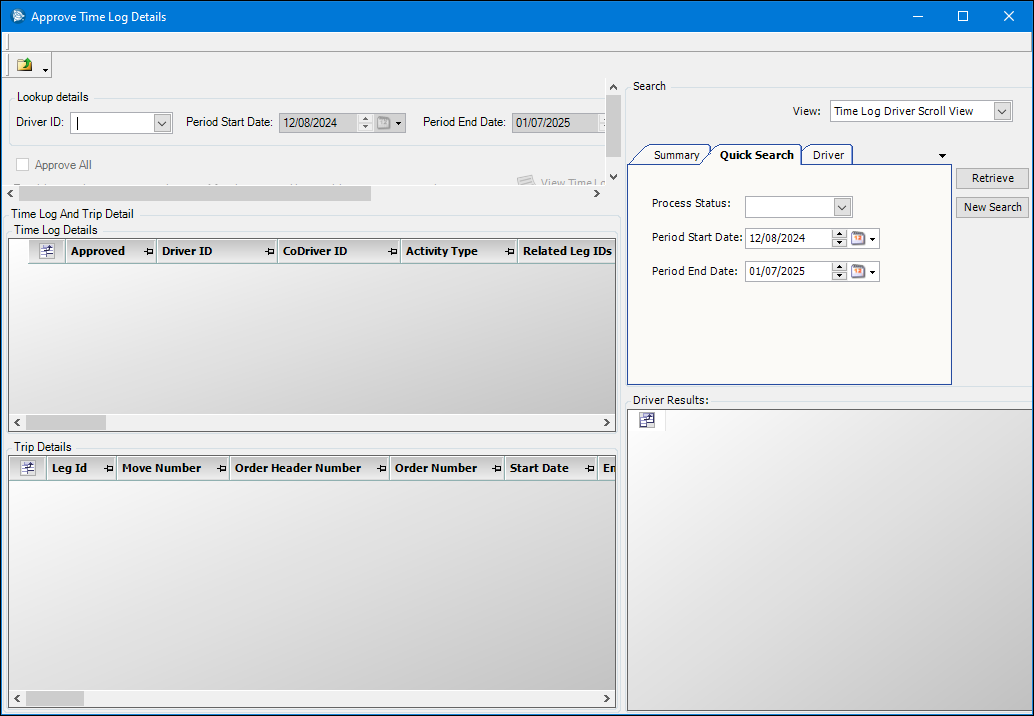This screenshot has height=716, width=1034.
Task: Increment search Period Start Date spinner up
Action: point(839,234)
